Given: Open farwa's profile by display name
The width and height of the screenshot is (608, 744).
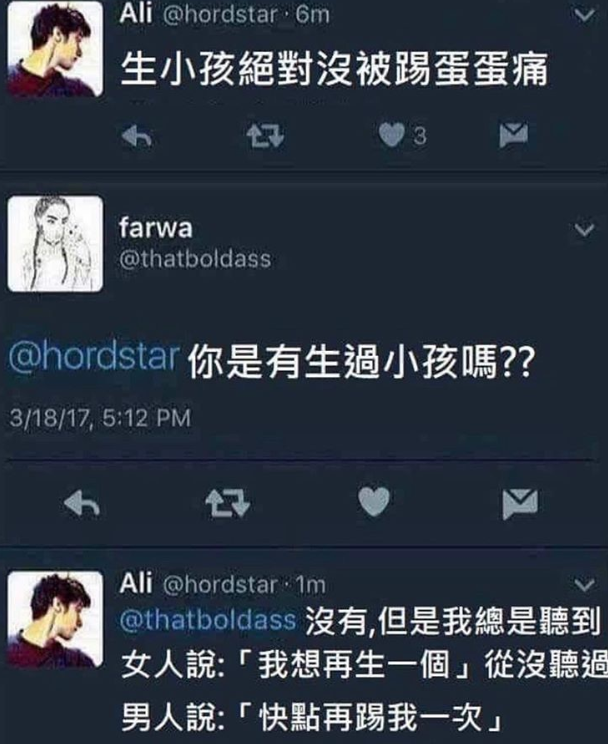Looking at the screenshot, I should (156, 228).
